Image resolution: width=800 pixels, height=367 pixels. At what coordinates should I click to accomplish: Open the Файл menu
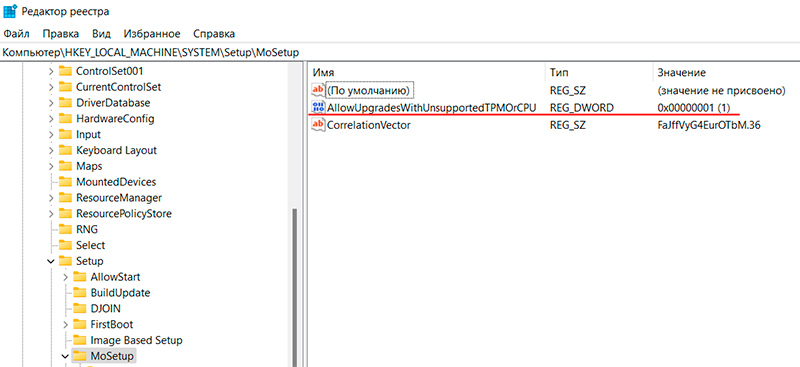click(16, 34)
